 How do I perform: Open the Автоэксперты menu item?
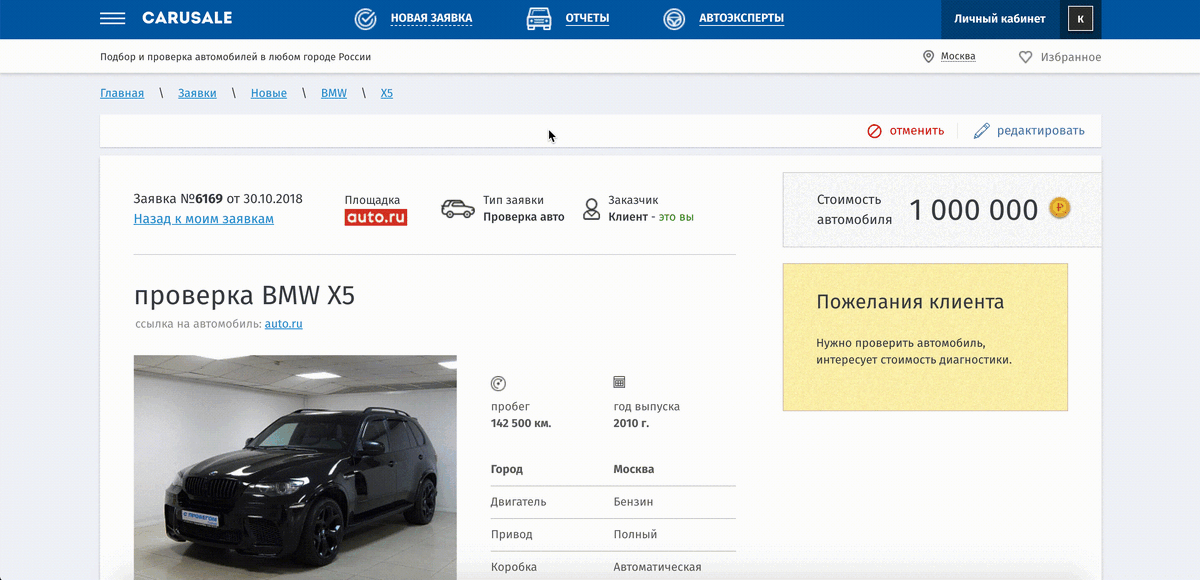(741, 19)
